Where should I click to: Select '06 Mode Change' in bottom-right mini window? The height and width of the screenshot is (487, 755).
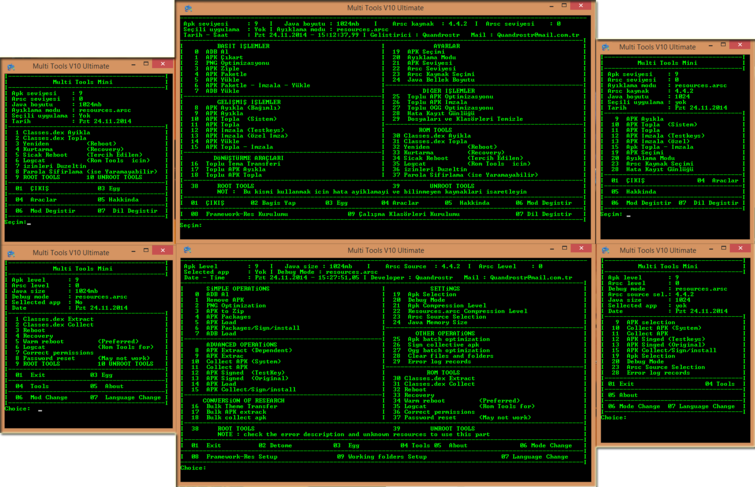634,407
